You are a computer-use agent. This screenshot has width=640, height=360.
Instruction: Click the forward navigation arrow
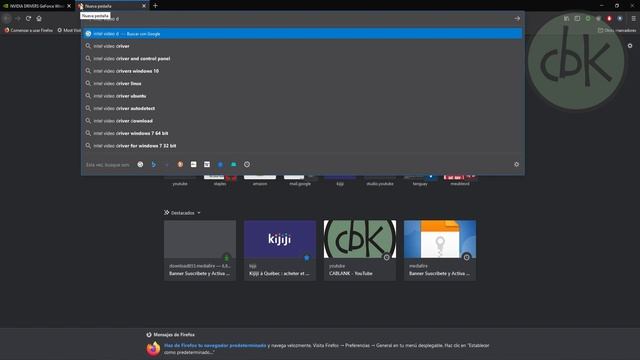[18, 18]
